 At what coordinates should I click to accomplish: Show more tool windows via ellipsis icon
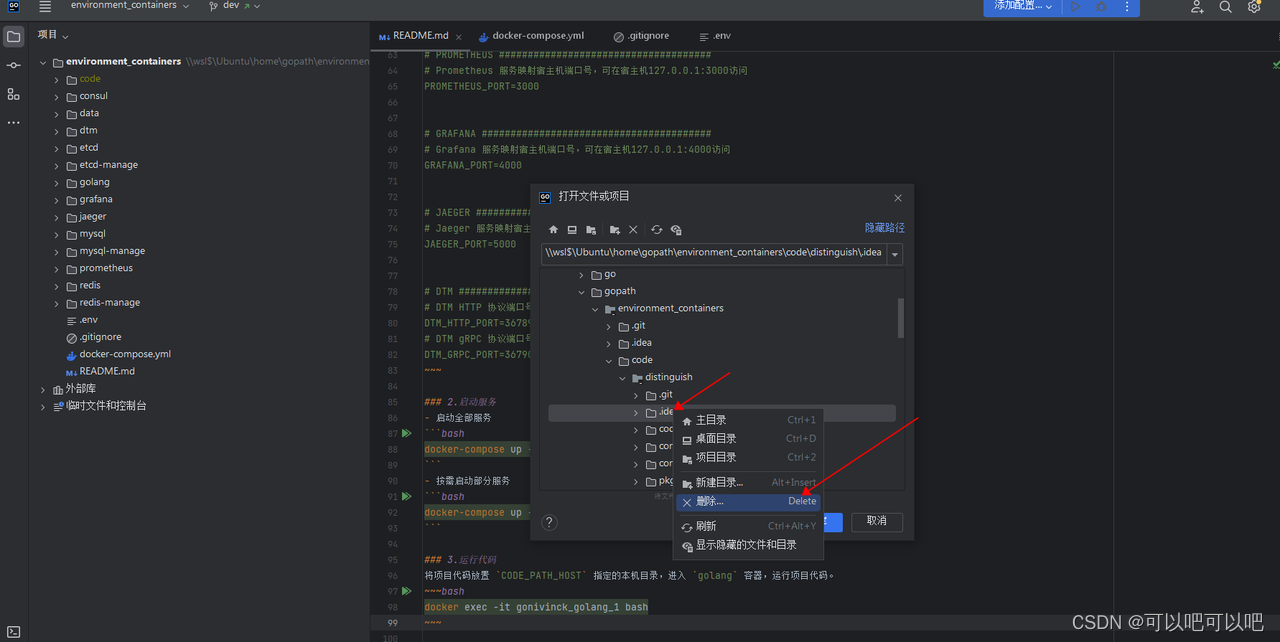tap(13, 122)
